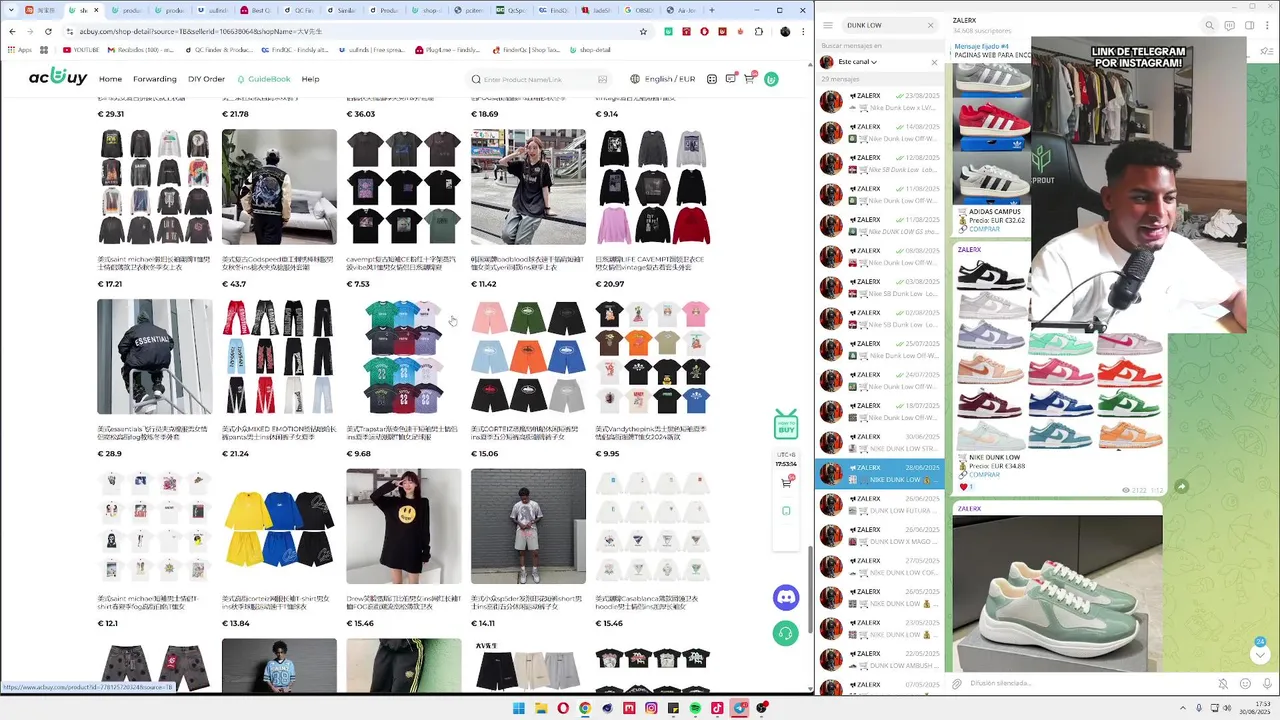Open the Windows Start menu
This screenshot has width=1280, height=720.
518,708
